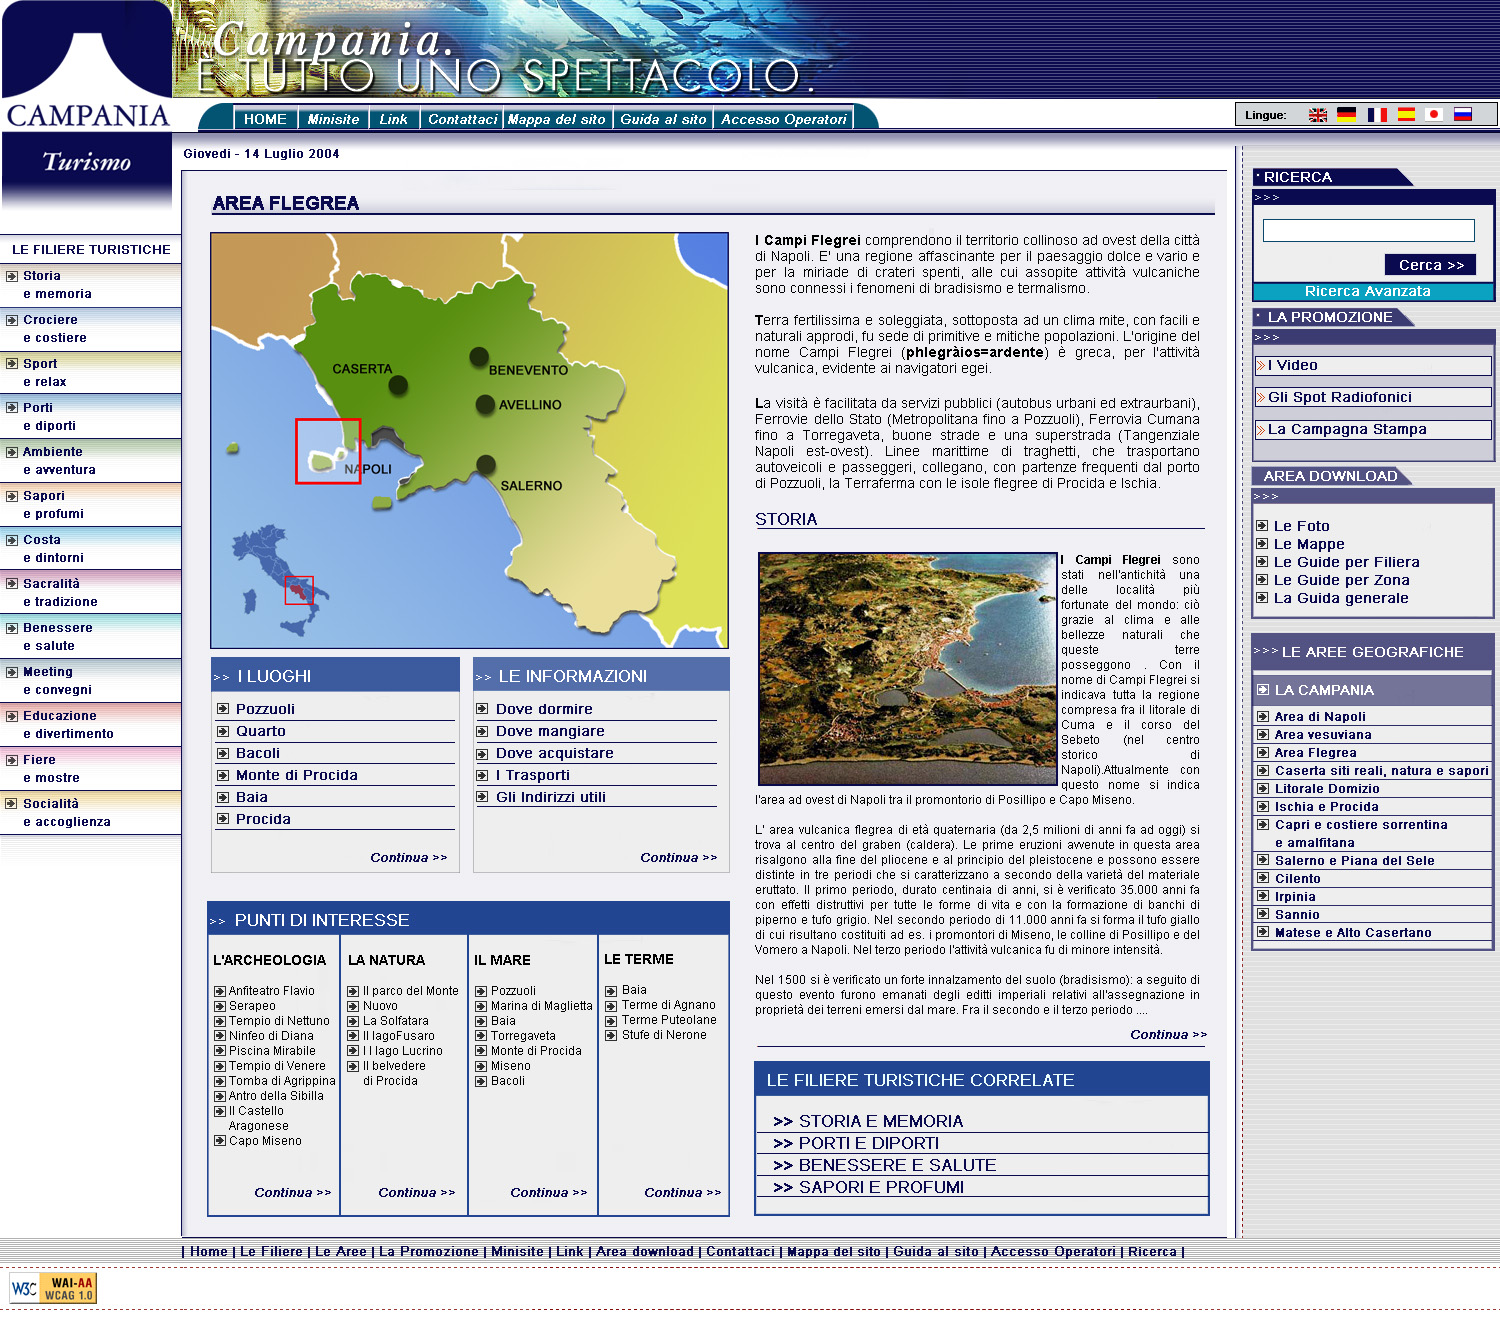Click Continua >> under L'Archeologia
This screenshot has height=1324, width=1500.
point(292,1193)
